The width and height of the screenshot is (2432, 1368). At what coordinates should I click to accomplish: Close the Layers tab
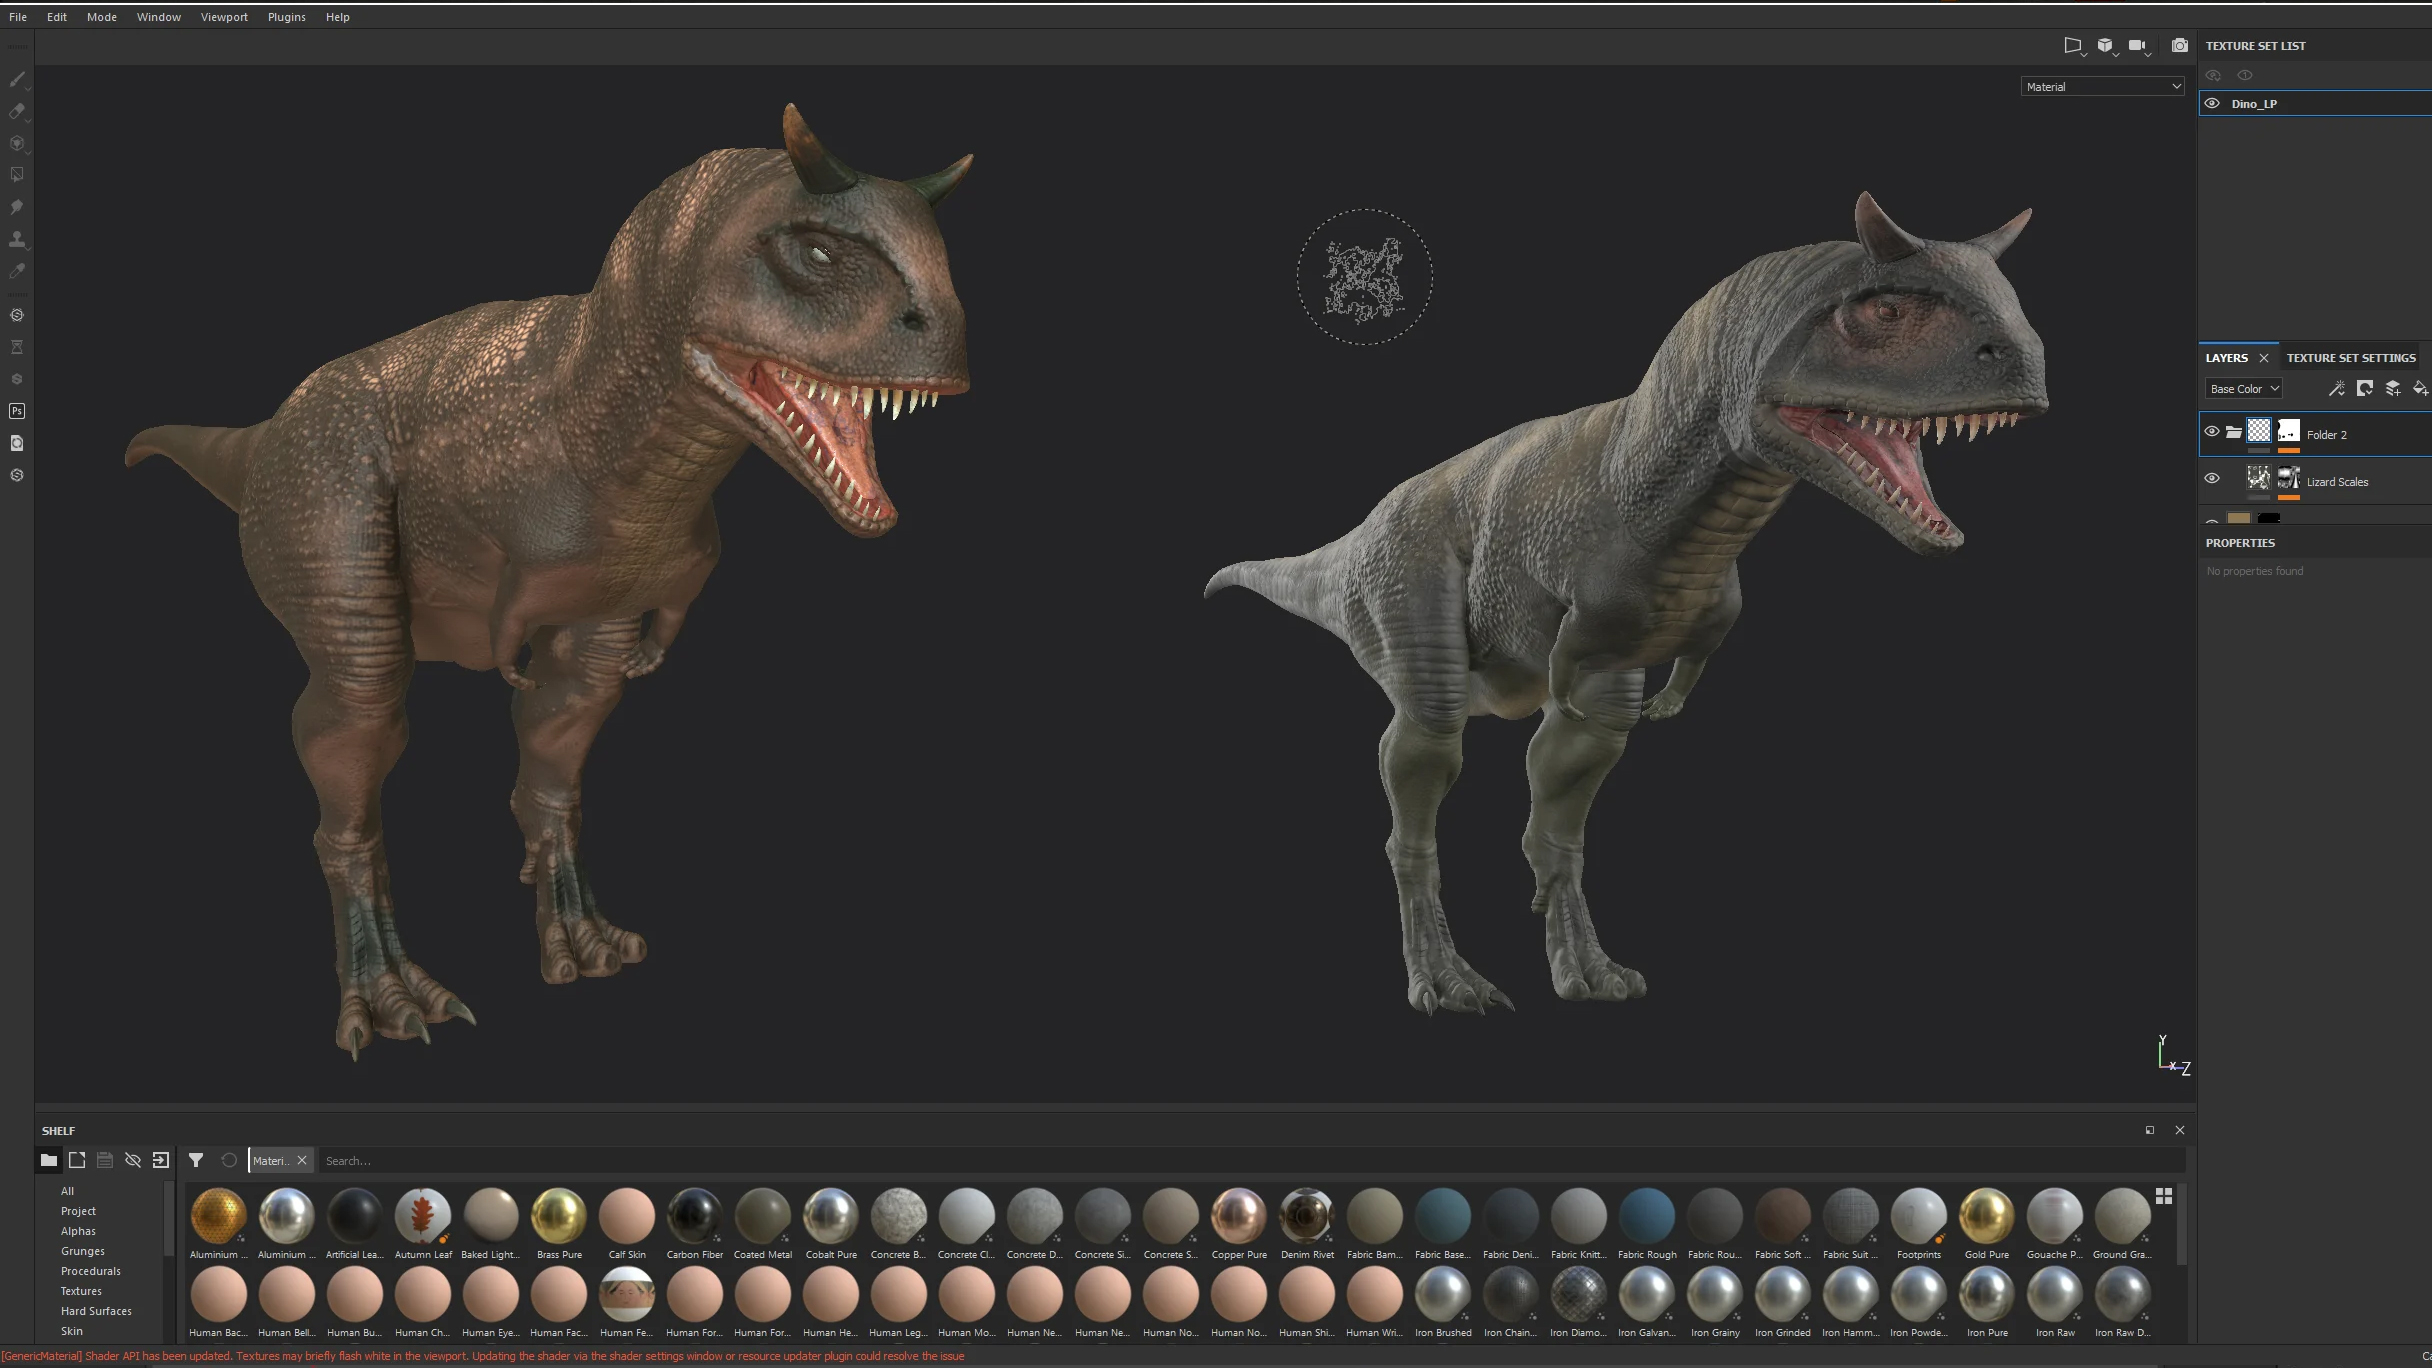pyautogui.click(x=2264, y=358)
